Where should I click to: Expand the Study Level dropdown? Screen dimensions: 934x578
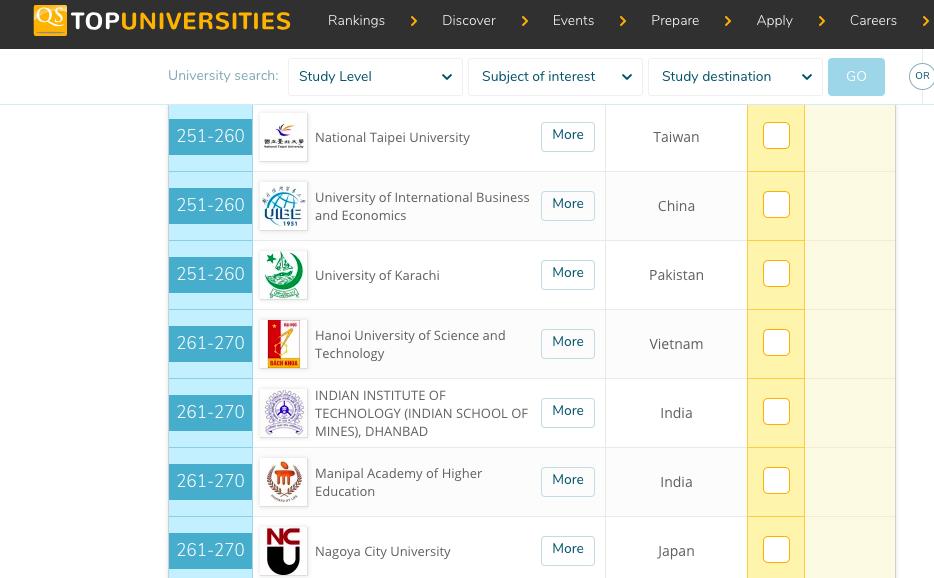pyautogui.click(x=375, y=77)
